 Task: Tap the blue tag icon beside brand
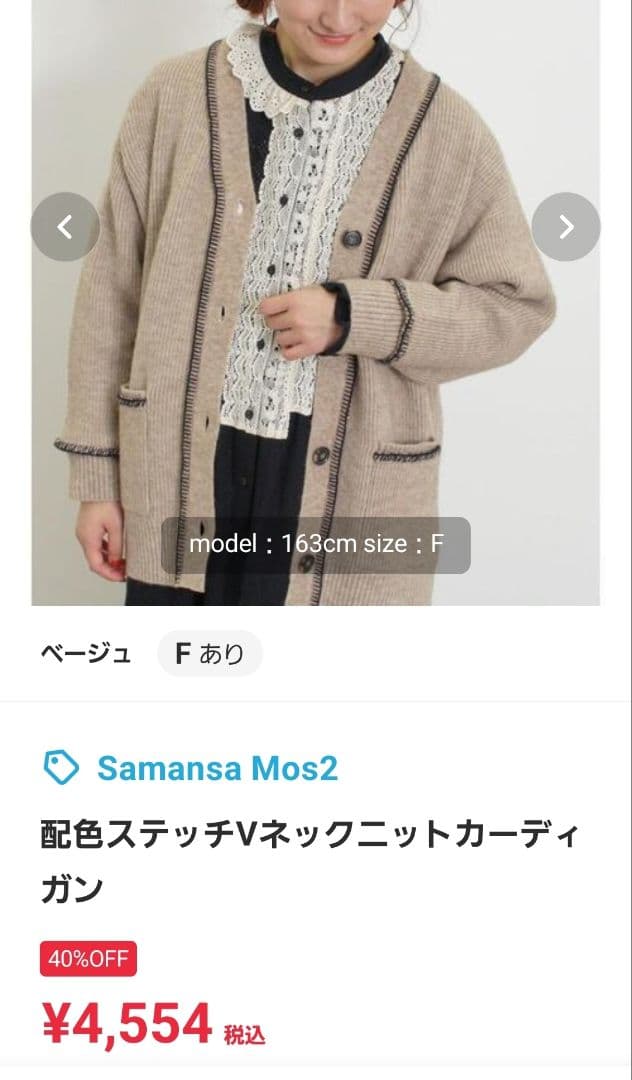(61, 767)
